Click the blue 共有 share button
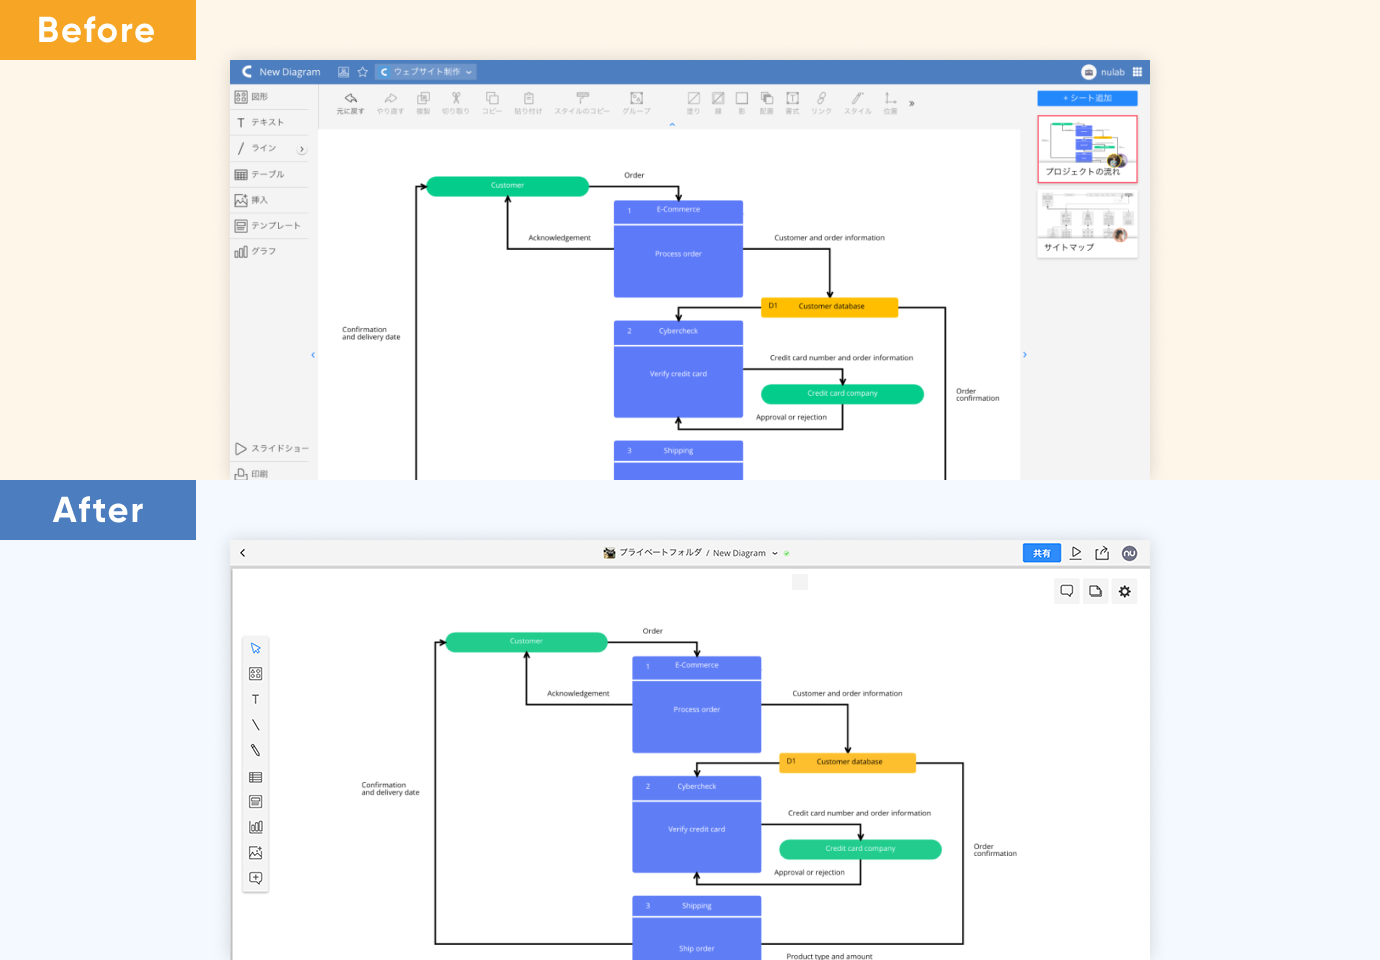1380x960 pixels. pos(1042,553)
